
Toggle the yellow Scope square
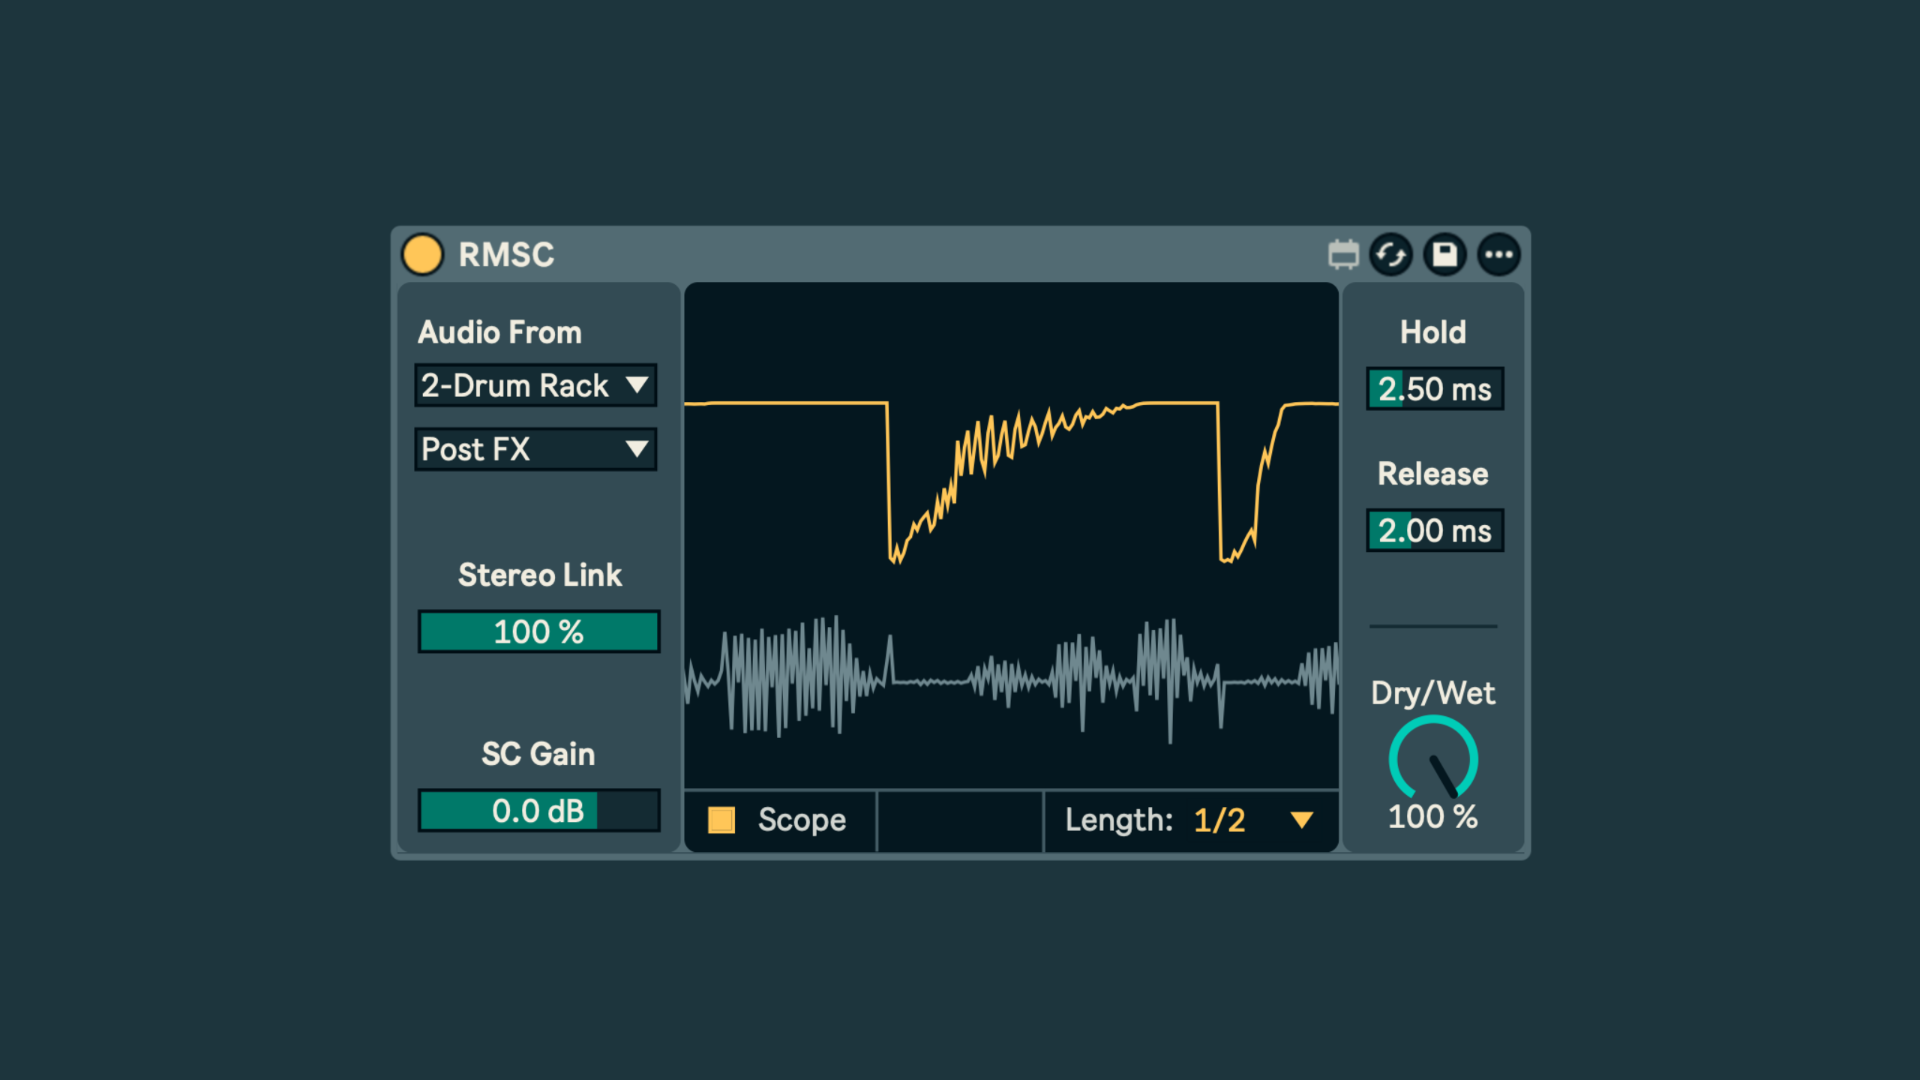point(721,820)
